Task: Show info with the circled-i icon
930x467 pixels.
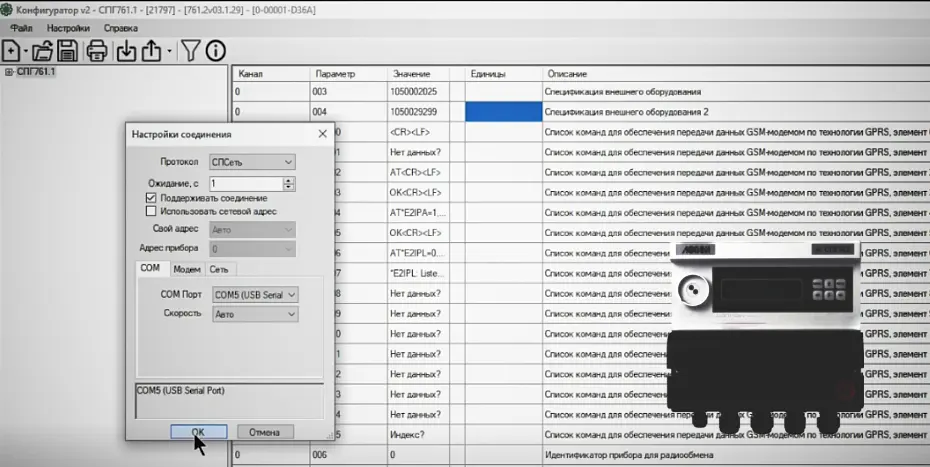Action: point(215,51)
